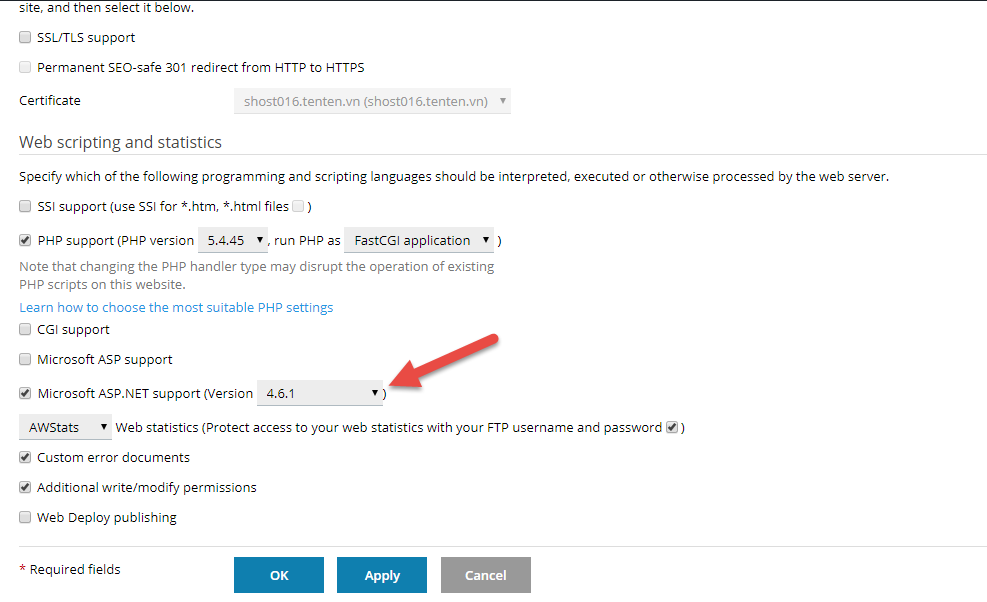The width and height of the screenshot is (987, 602).
Task: Click the OK button
Action: (x=279, y=575)
